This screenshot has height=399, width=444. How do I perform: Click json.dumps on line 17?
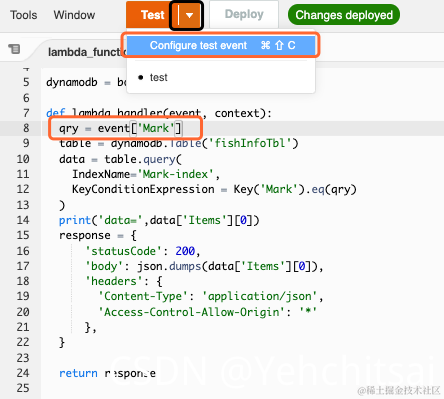(169, 266)
